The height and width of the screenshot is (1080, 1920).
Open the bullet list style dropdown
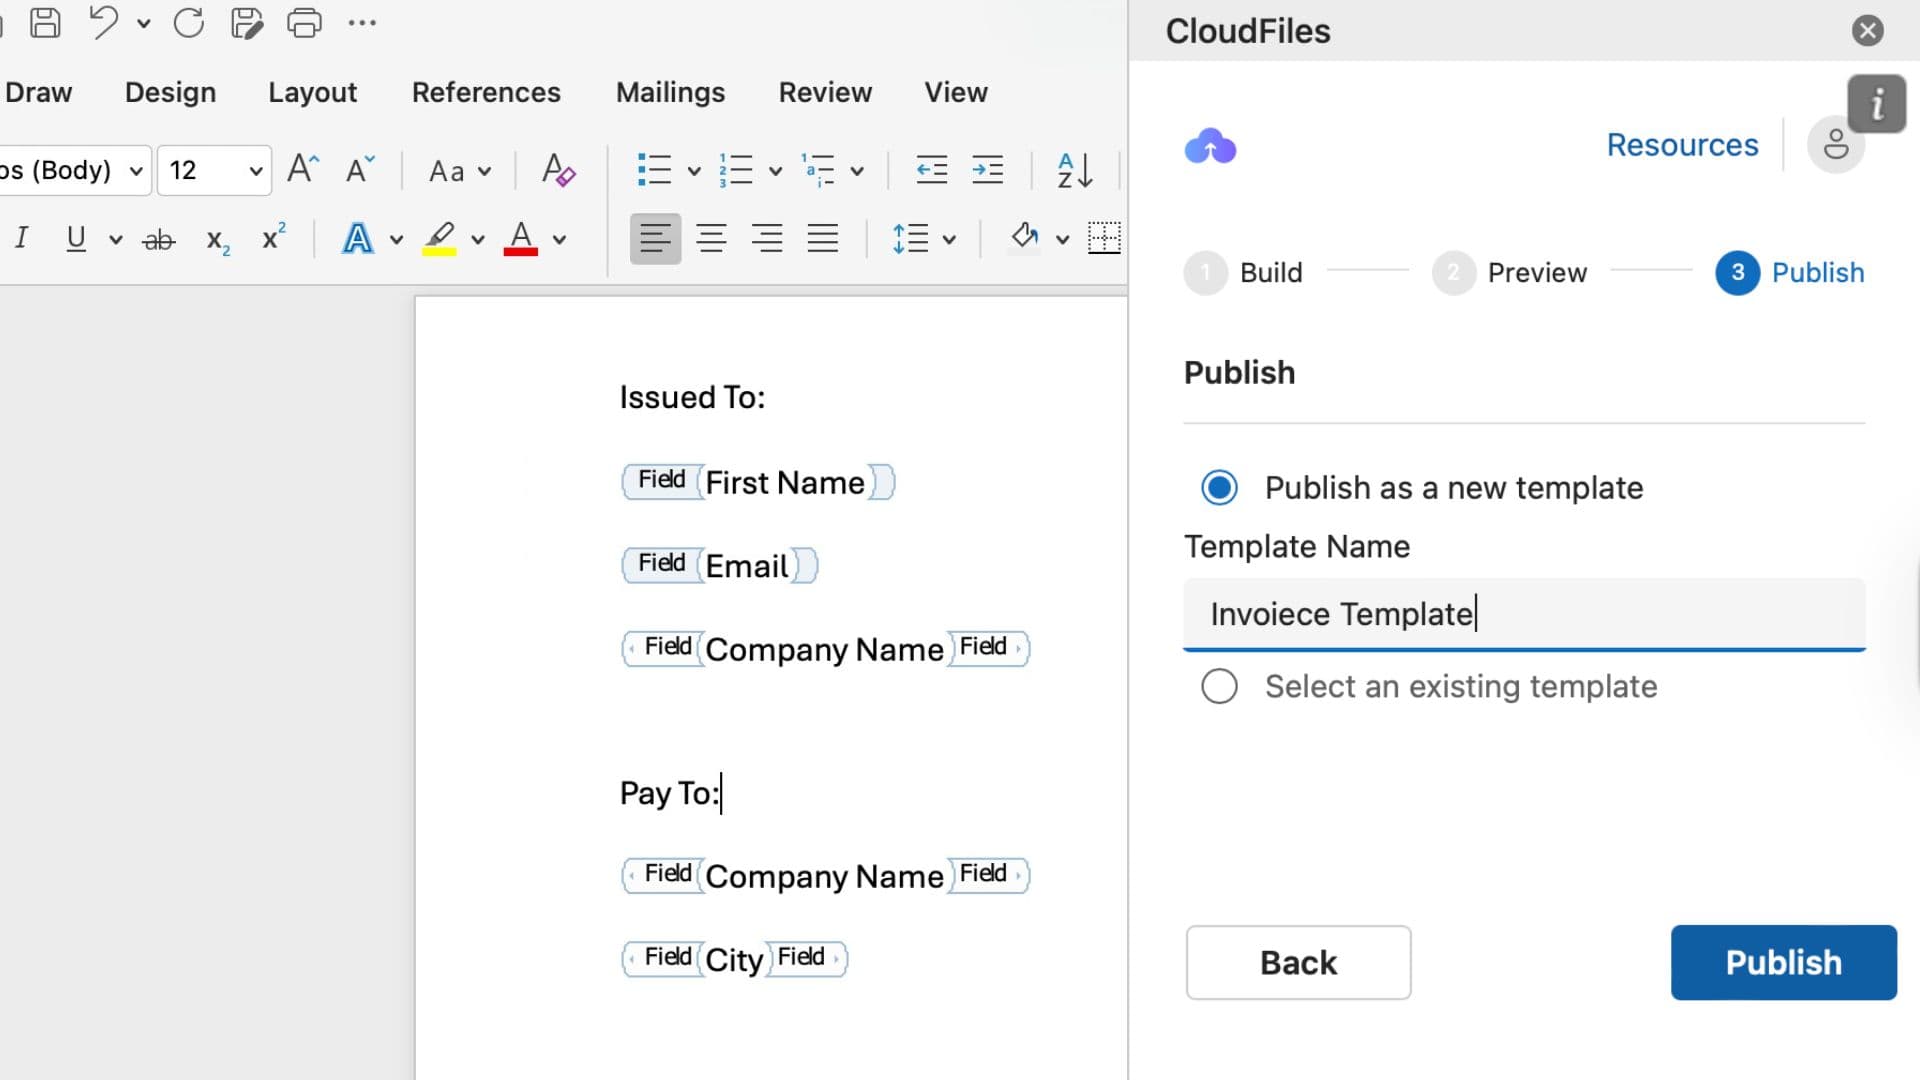coord(693,170)
